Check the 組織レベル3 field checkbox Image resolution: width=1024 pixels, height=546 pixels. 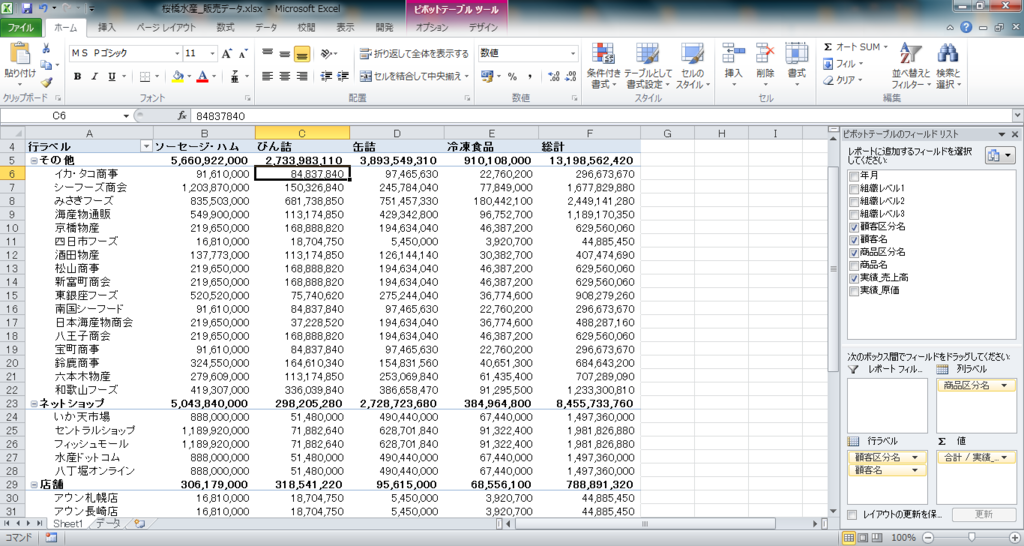(854, 214)
